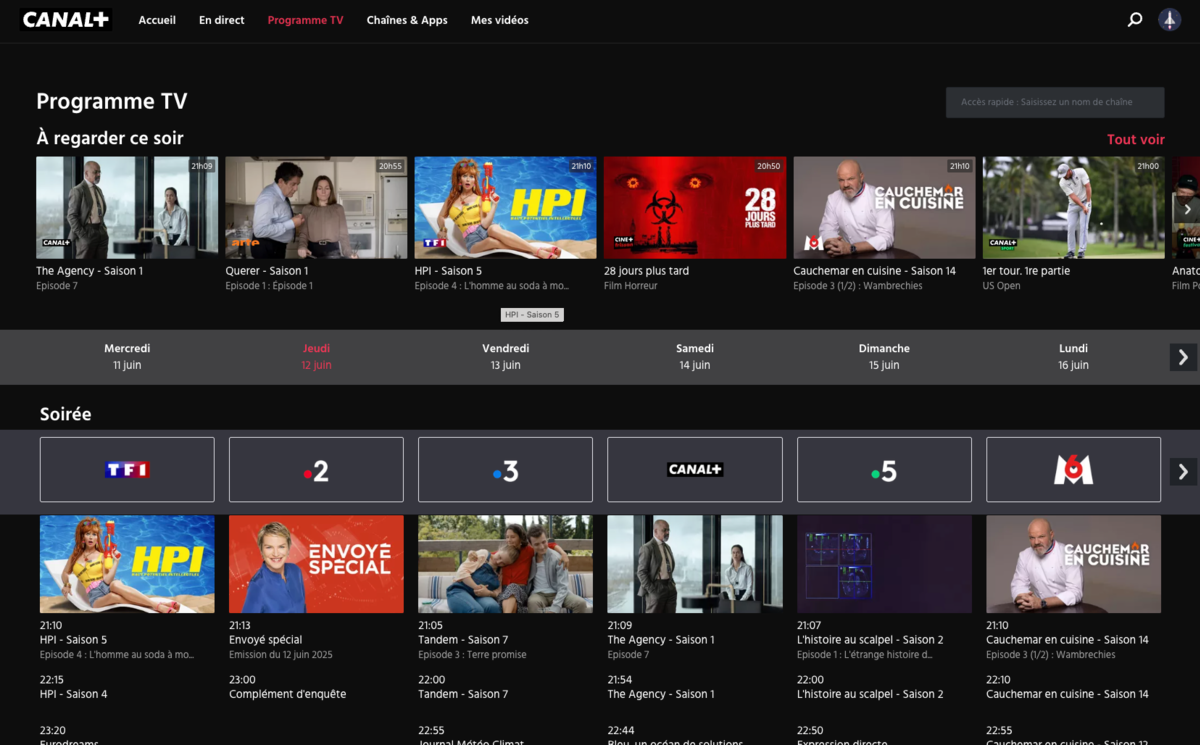Click 22:10 'Cauchemar en cuisine - Saison 14' listing
The width and height of the screenshot is (1200, 745).
tap(1067, 694)
